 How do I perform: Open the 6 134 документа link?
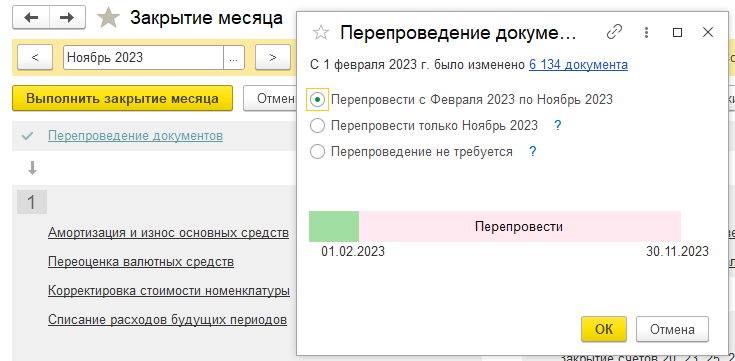coord(578,65)
